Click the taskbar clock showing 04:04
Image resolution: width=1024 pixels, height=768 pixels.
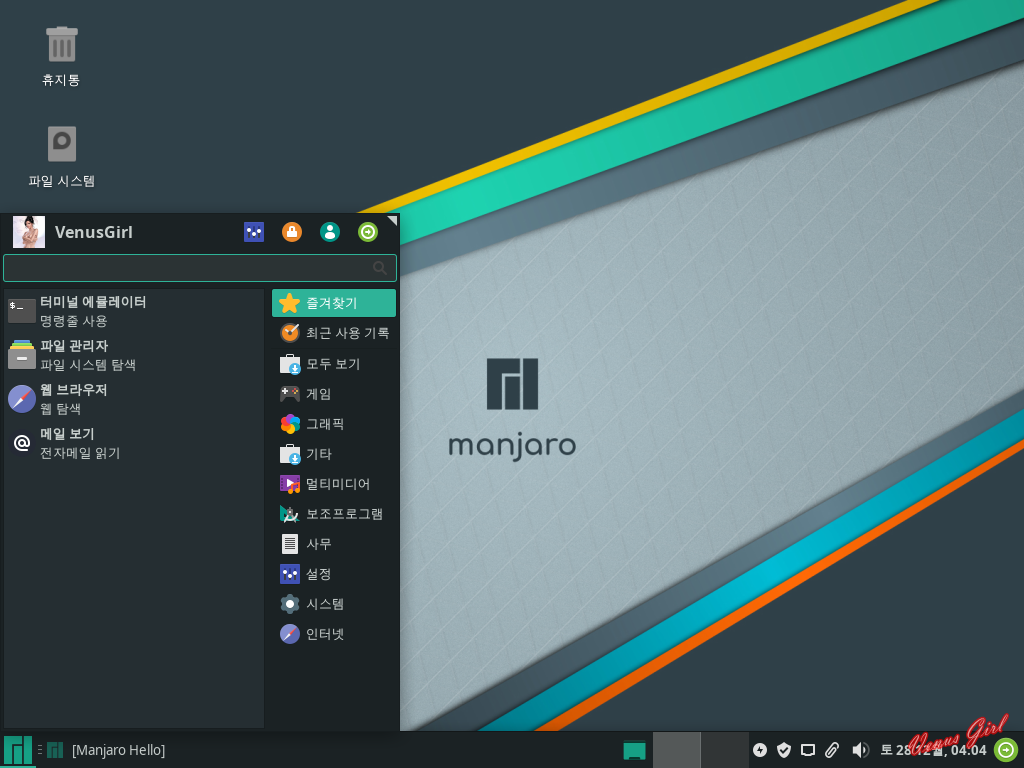click(933, 750)
